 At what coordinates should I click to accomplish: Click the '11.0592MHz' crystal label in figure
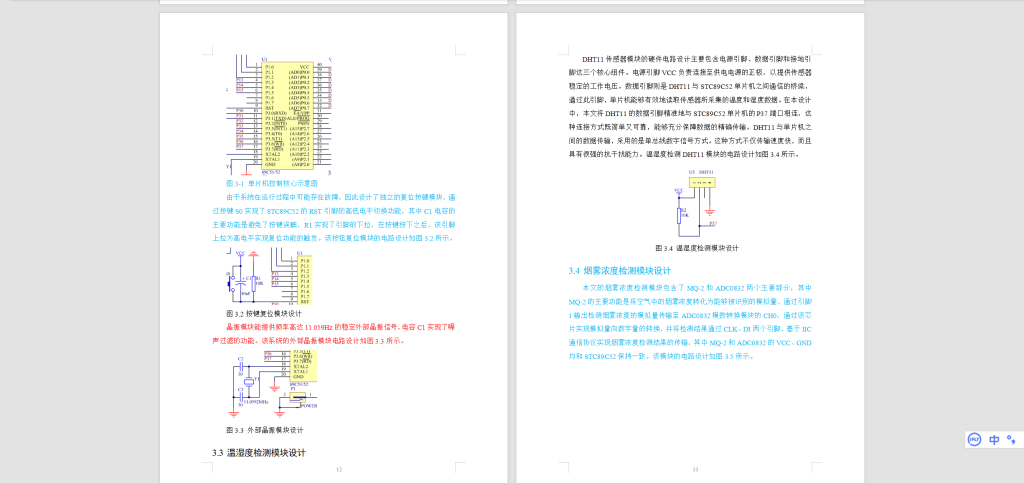pos(256,401)
